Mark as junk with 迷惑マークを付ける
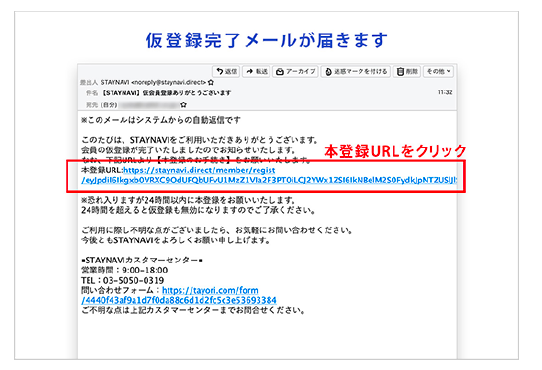Screen dimensions: 542x370 356,72
